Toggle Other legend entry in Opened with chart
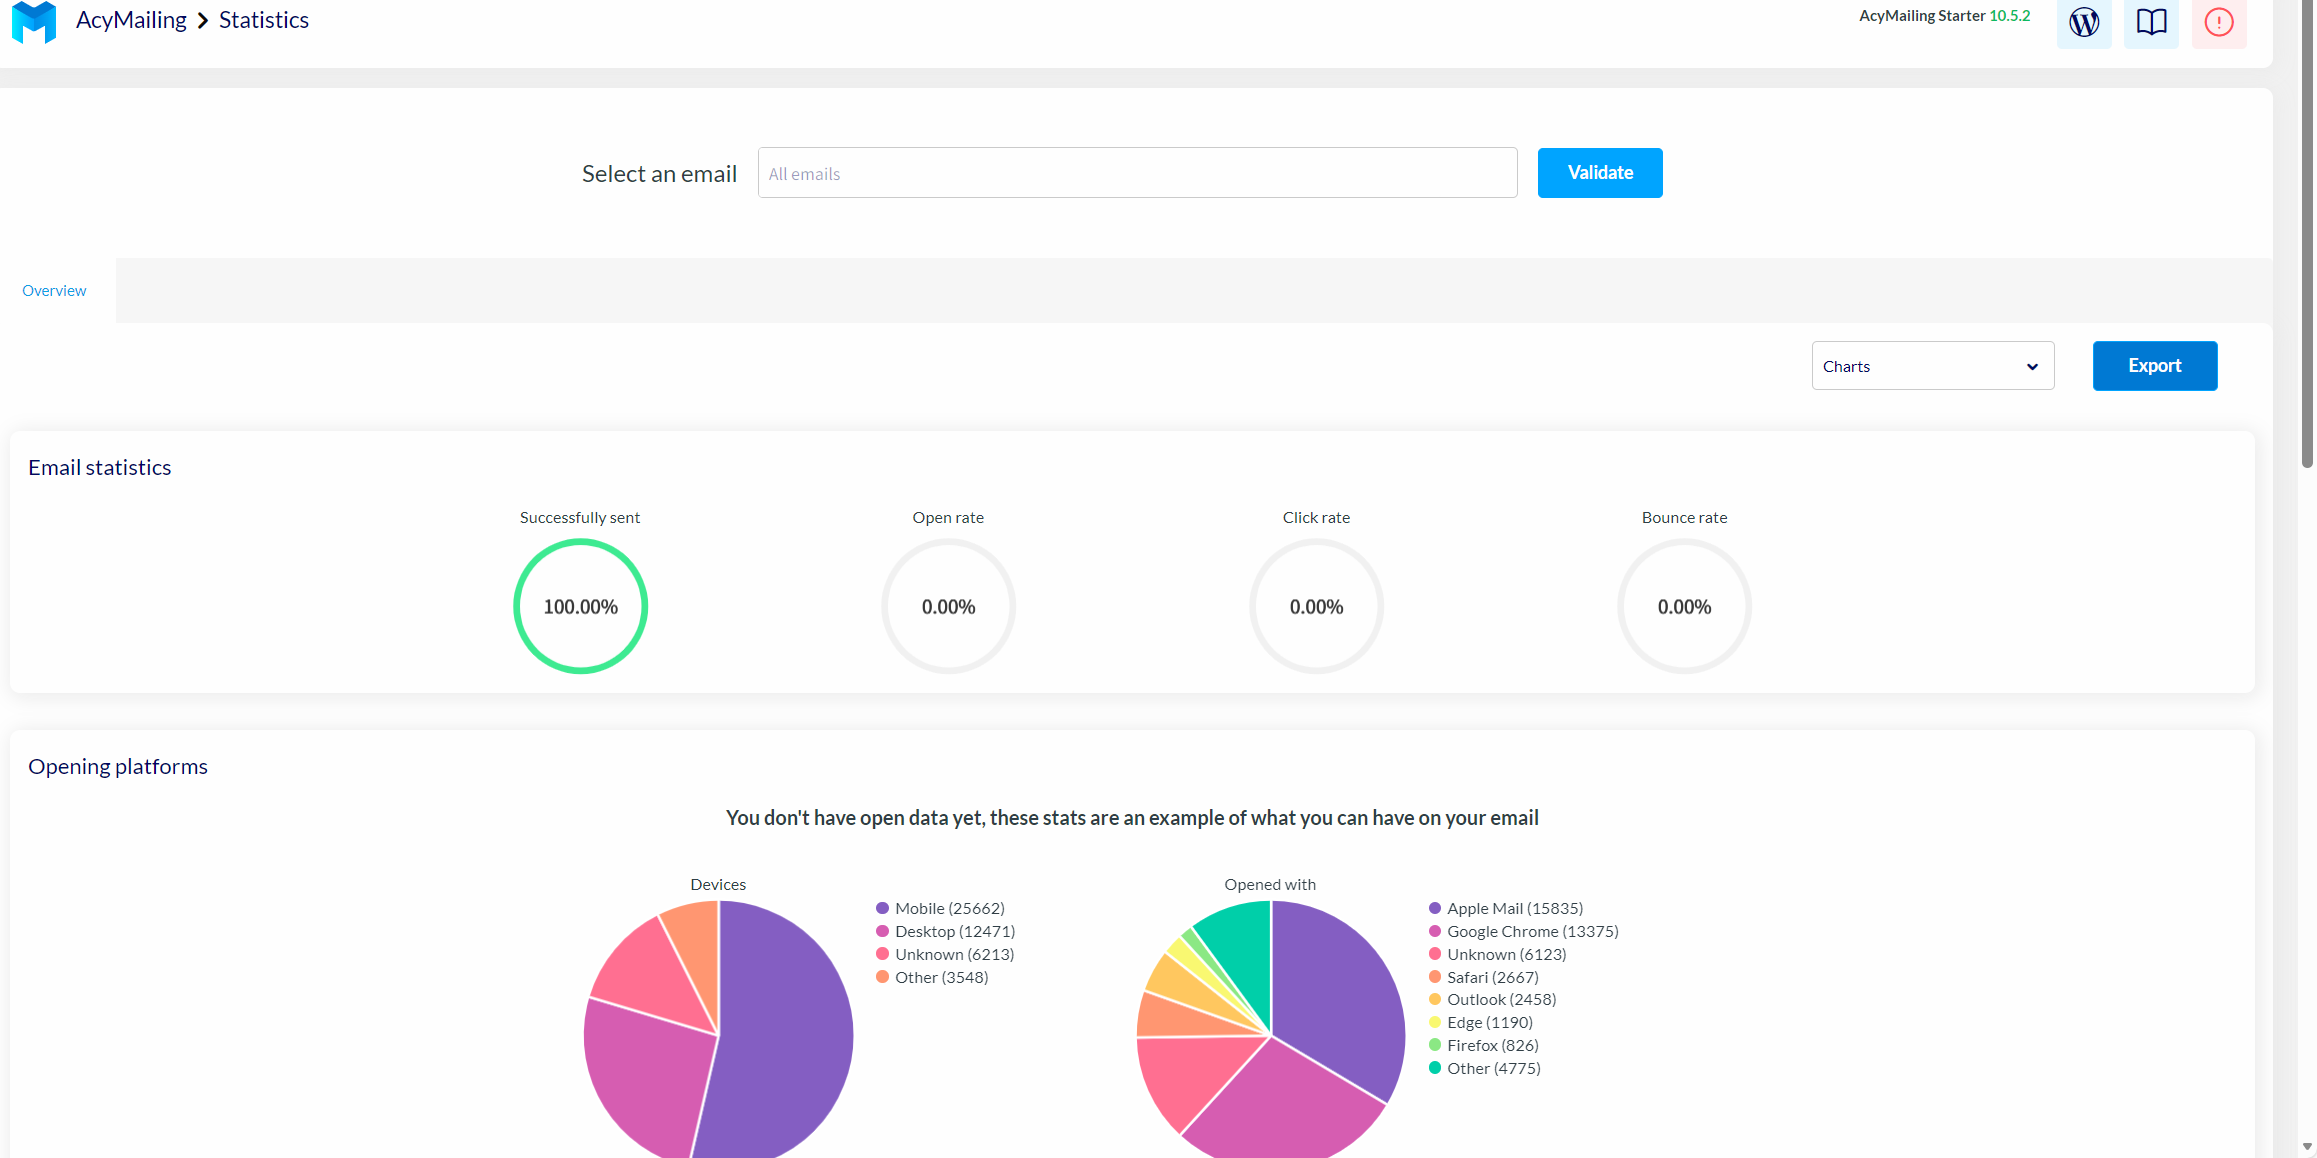This screenshot has height=1158, width=2317. pyautogui.click(x=1493, y=1068)
